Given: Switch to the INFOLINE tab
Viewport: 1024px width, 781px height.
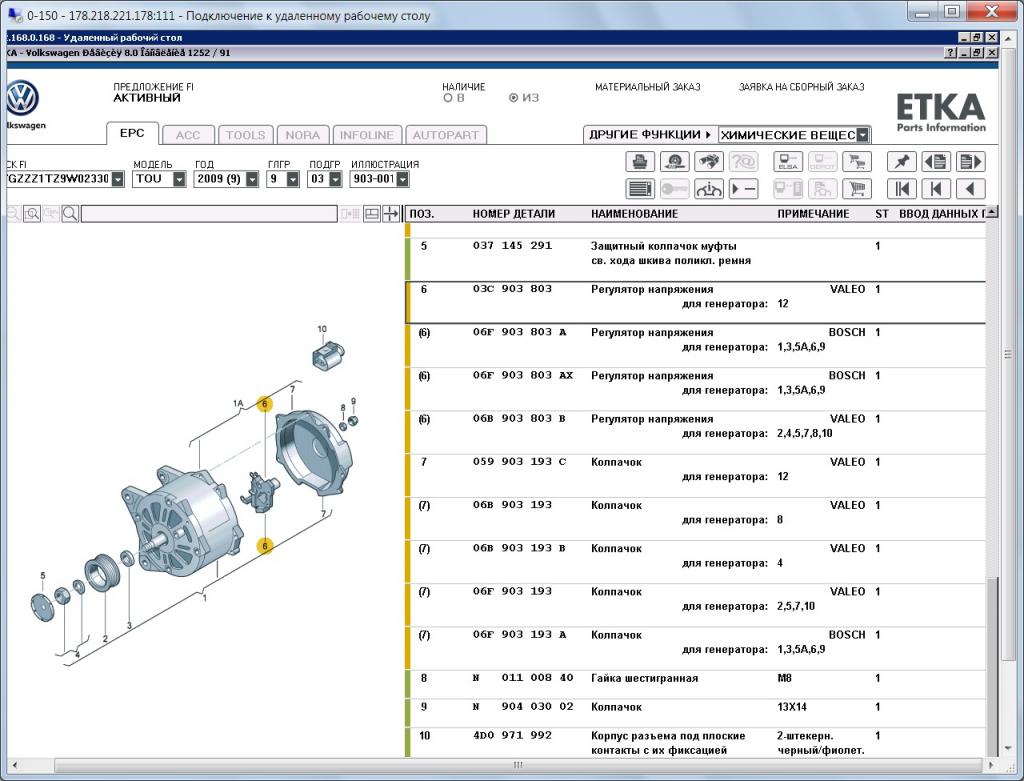Looking at the screenshot, I should (366, 135).
